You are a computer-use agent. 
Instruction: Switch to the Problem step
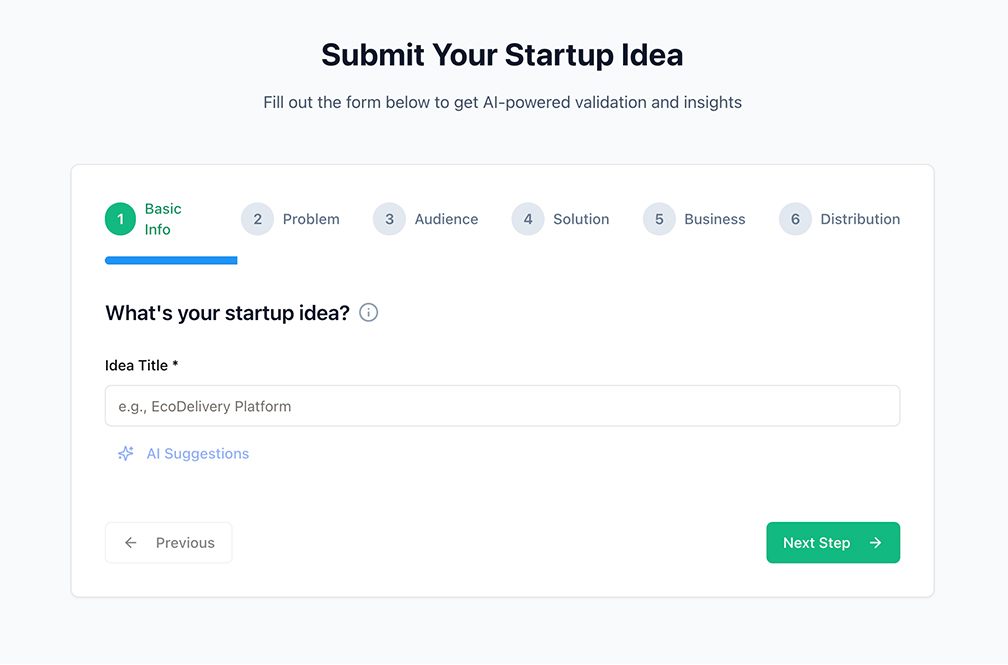pyautogui.click(x=311, y=219)
